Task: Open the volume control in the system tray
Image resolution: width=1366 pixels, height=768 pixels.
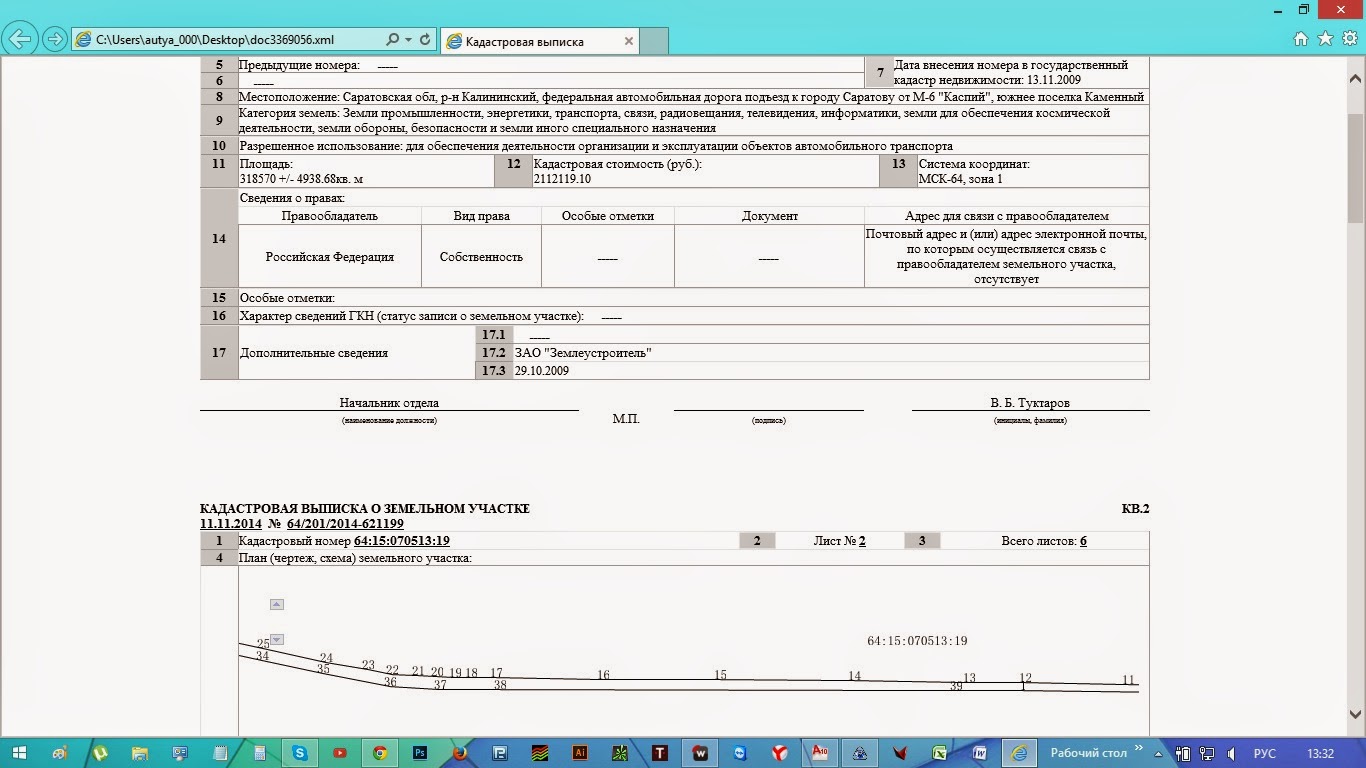Action: click(x=1231, y=752)
